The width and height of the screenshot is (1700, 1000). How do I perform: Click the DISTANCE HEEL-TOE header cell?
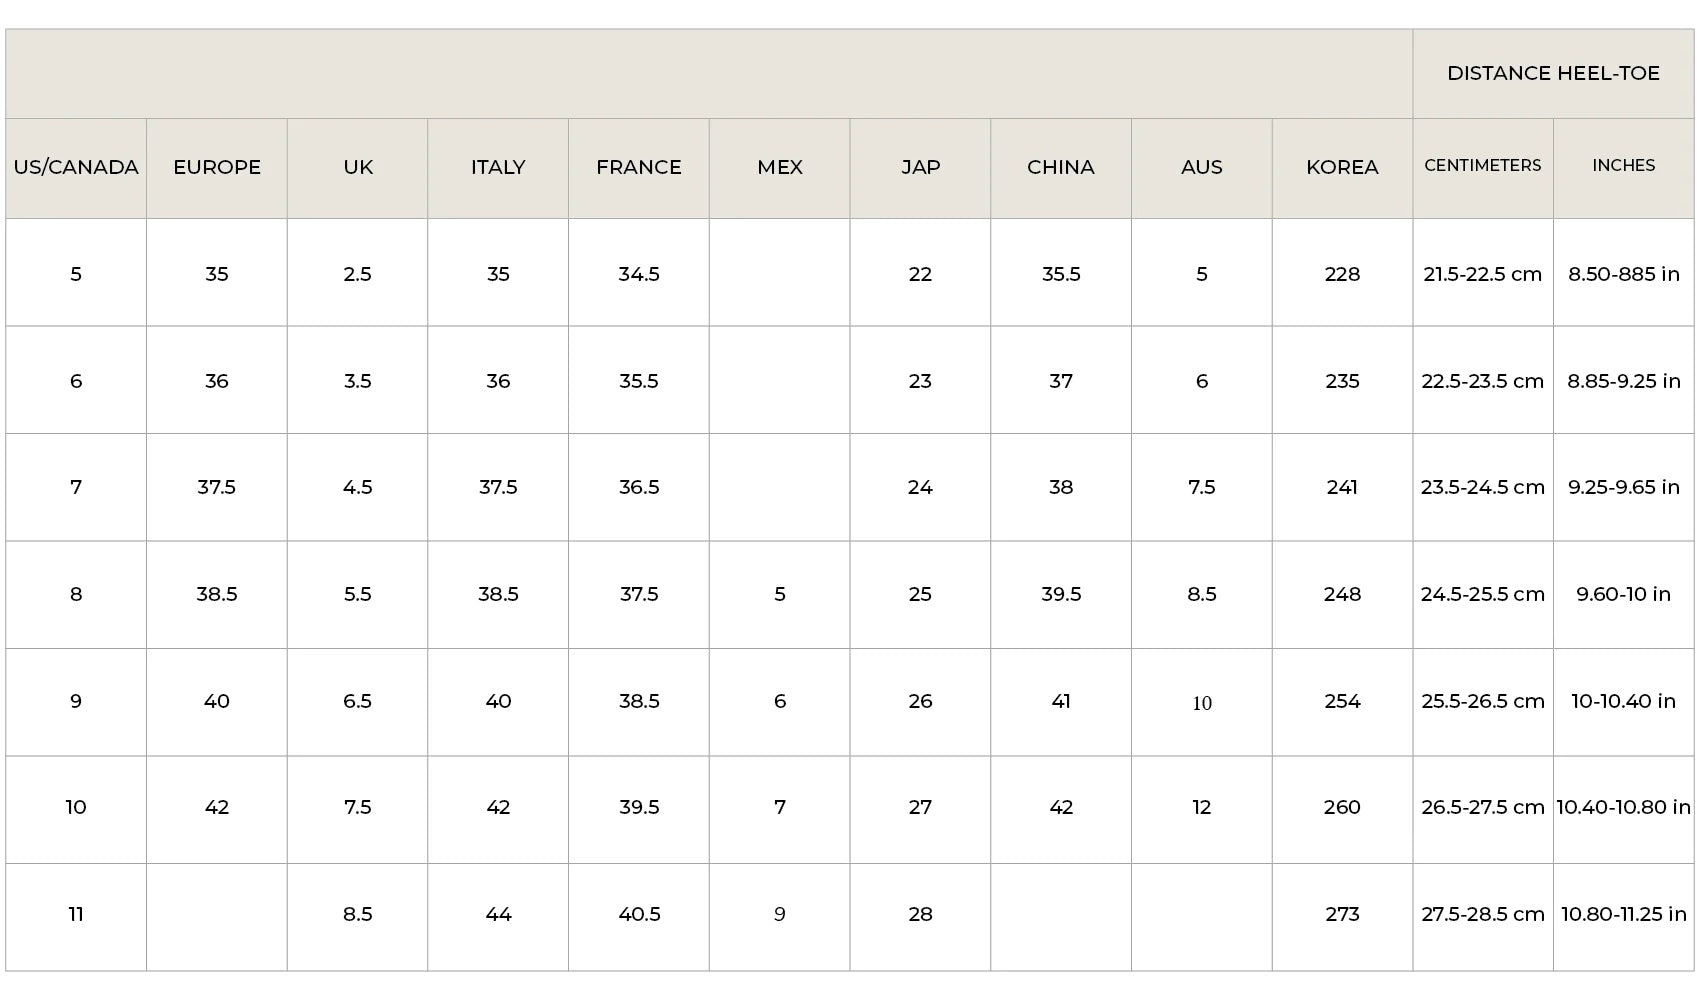tap(1553, 73)
